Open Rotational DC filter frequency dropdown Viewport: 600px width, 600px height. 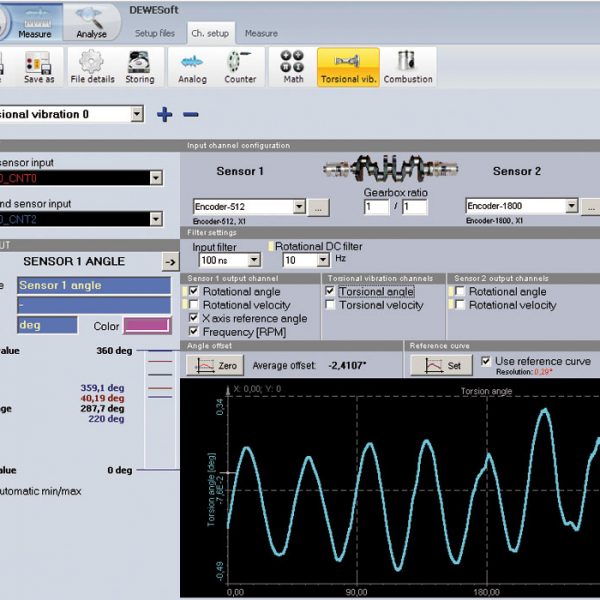pos(323,261)
